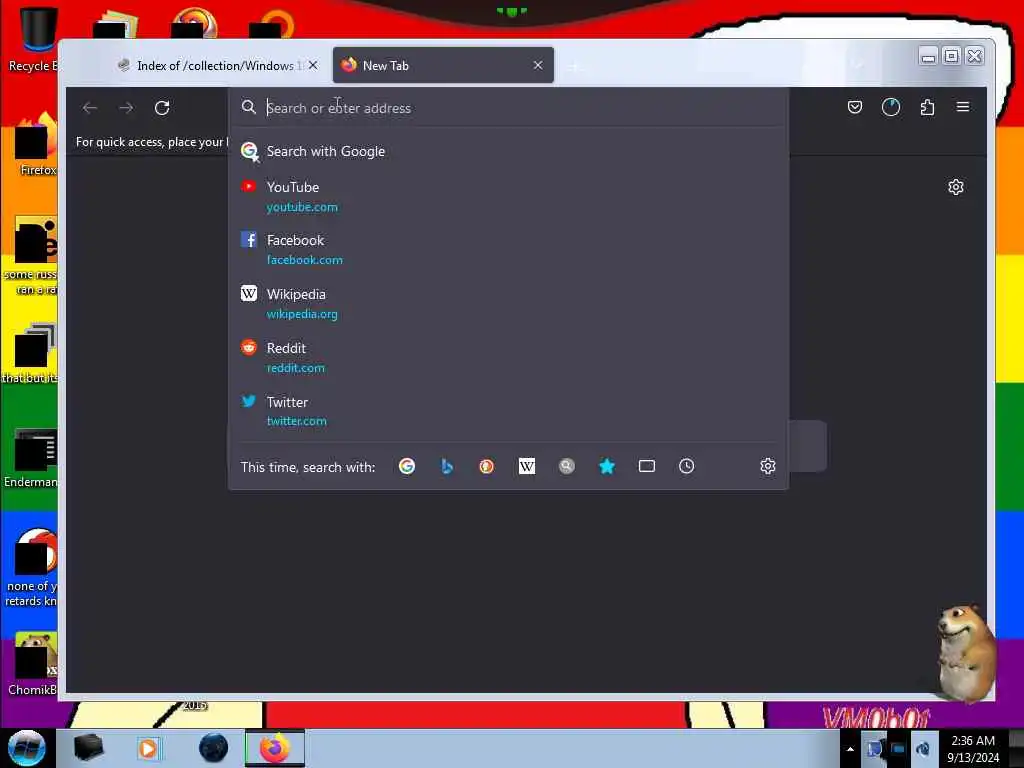Focus the Search or enter address field

coord(508,108)
